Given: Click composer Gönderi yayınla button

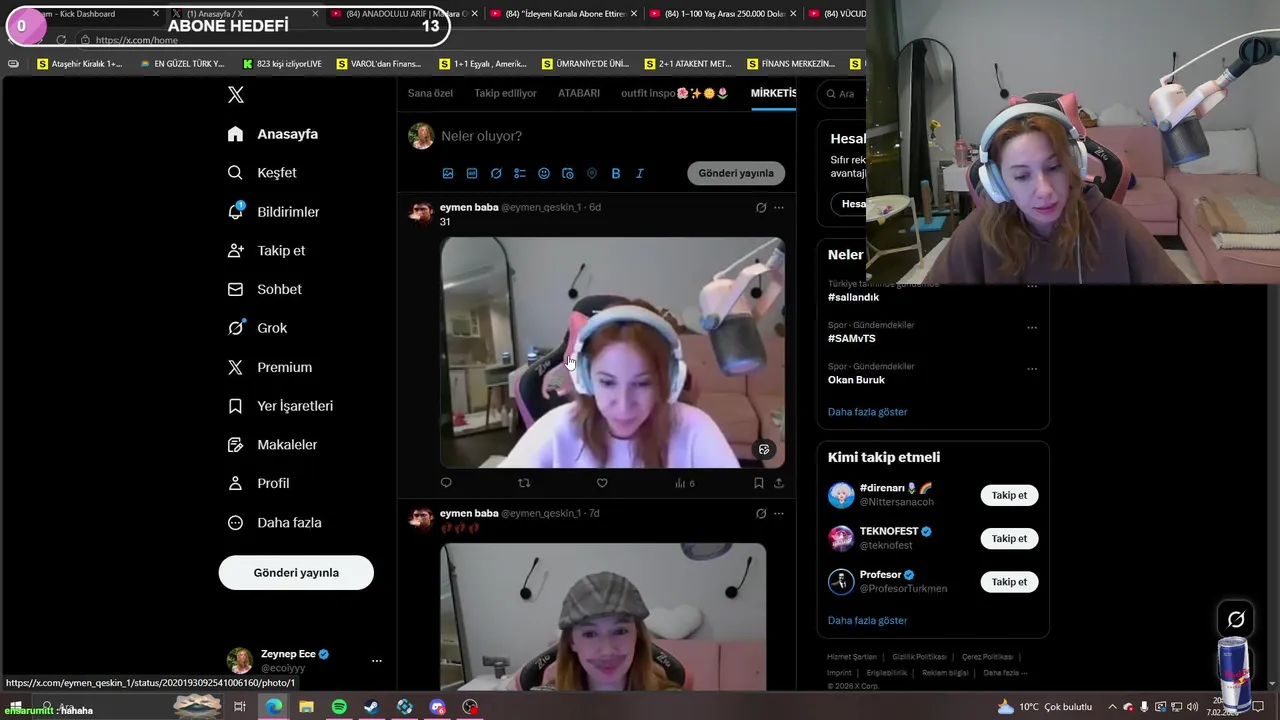Looking at the screenshot, I should click(736, 173).
